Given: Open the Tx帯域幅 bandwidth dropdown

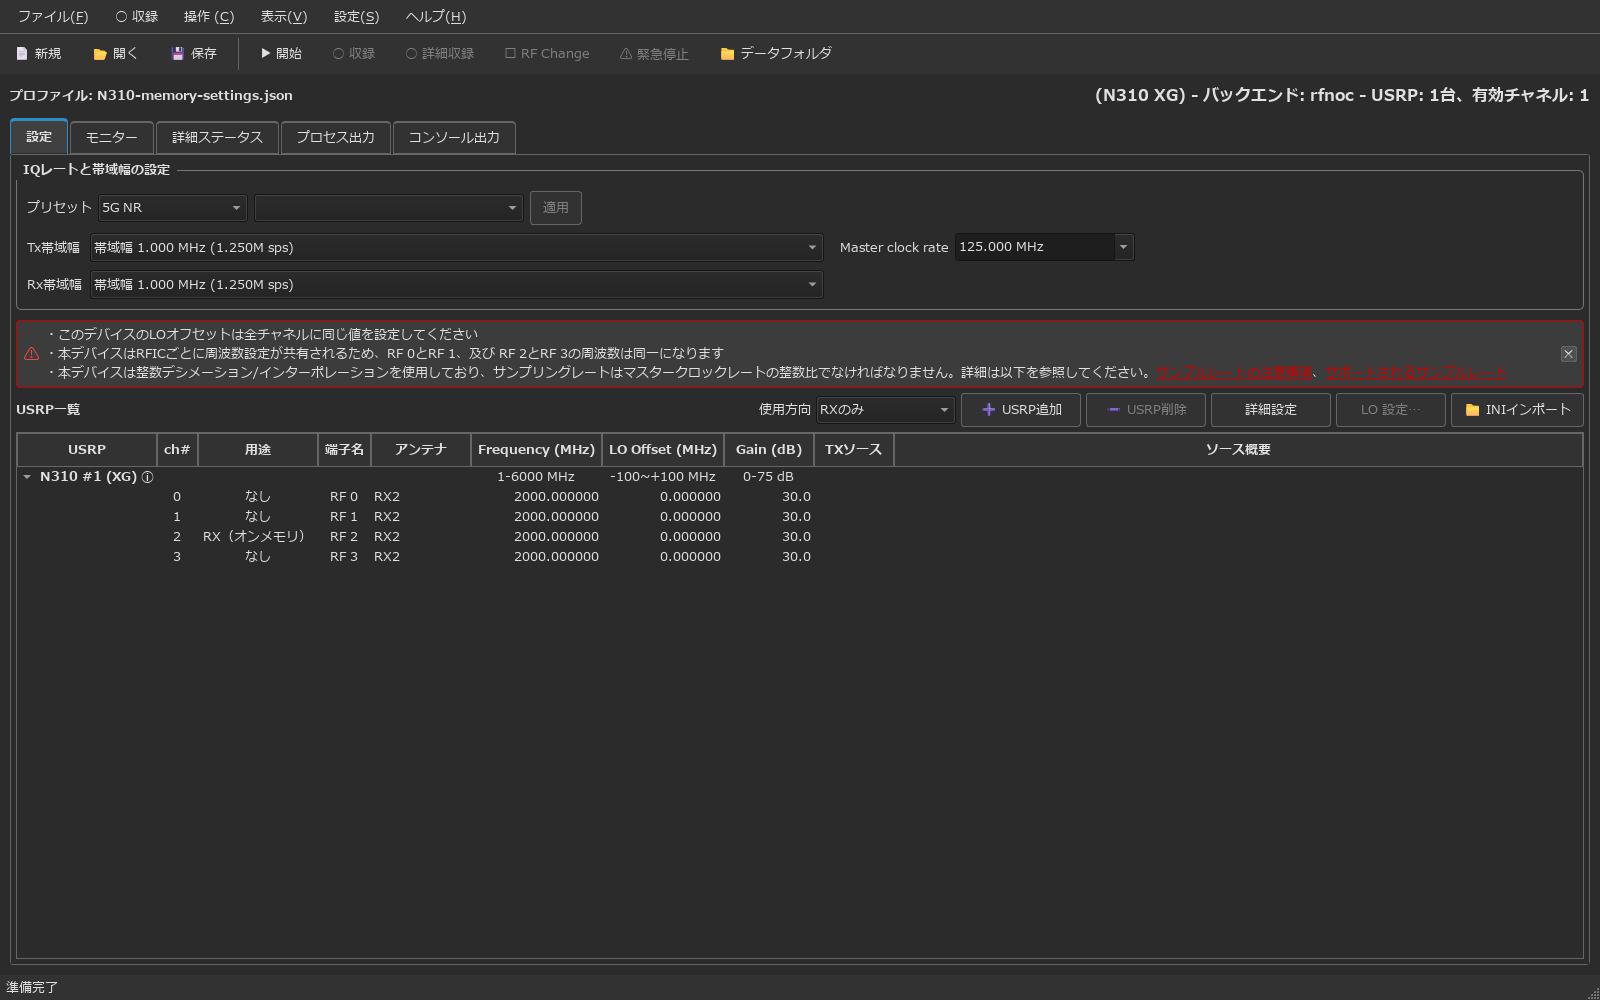Looking at the screenshot, I should [x=456, y=248].
